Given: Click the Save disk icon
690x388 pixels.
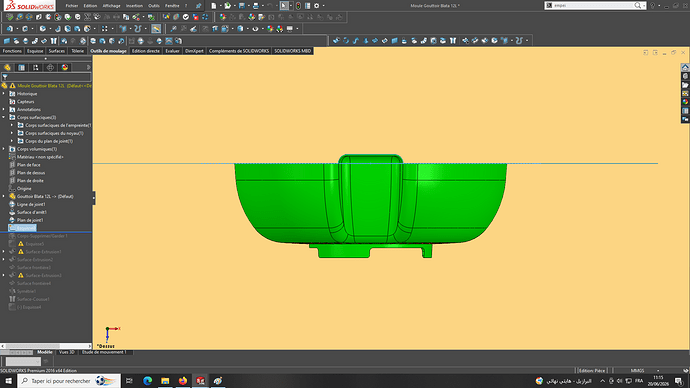Looking at the screenshot, I should click(242, 6).
